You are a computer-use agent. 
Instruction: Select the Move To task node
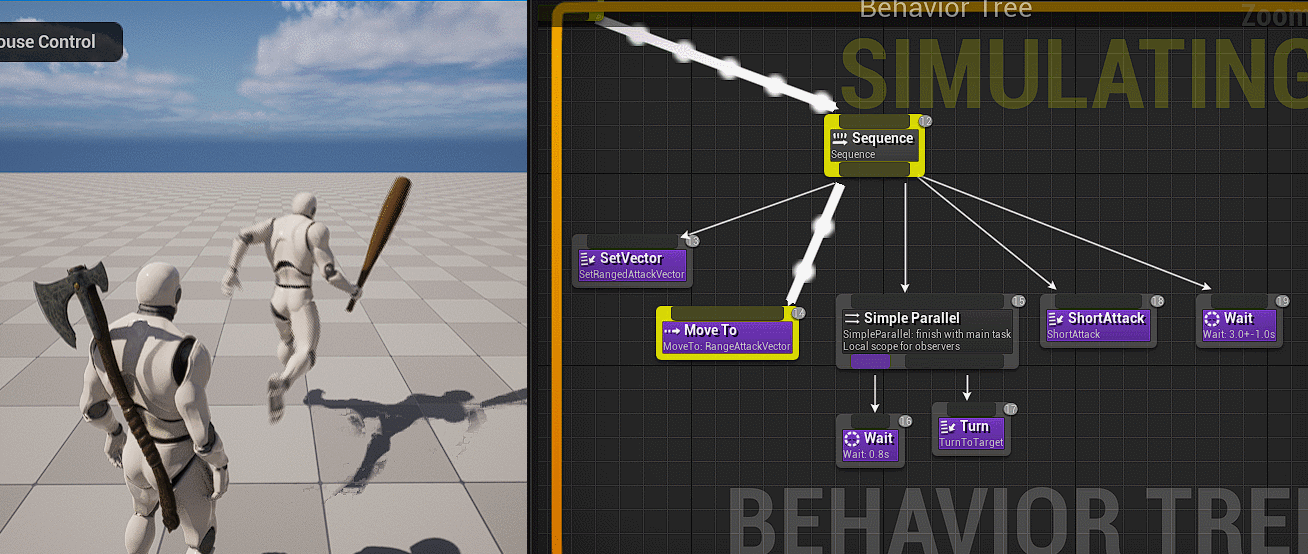point(727,333)
